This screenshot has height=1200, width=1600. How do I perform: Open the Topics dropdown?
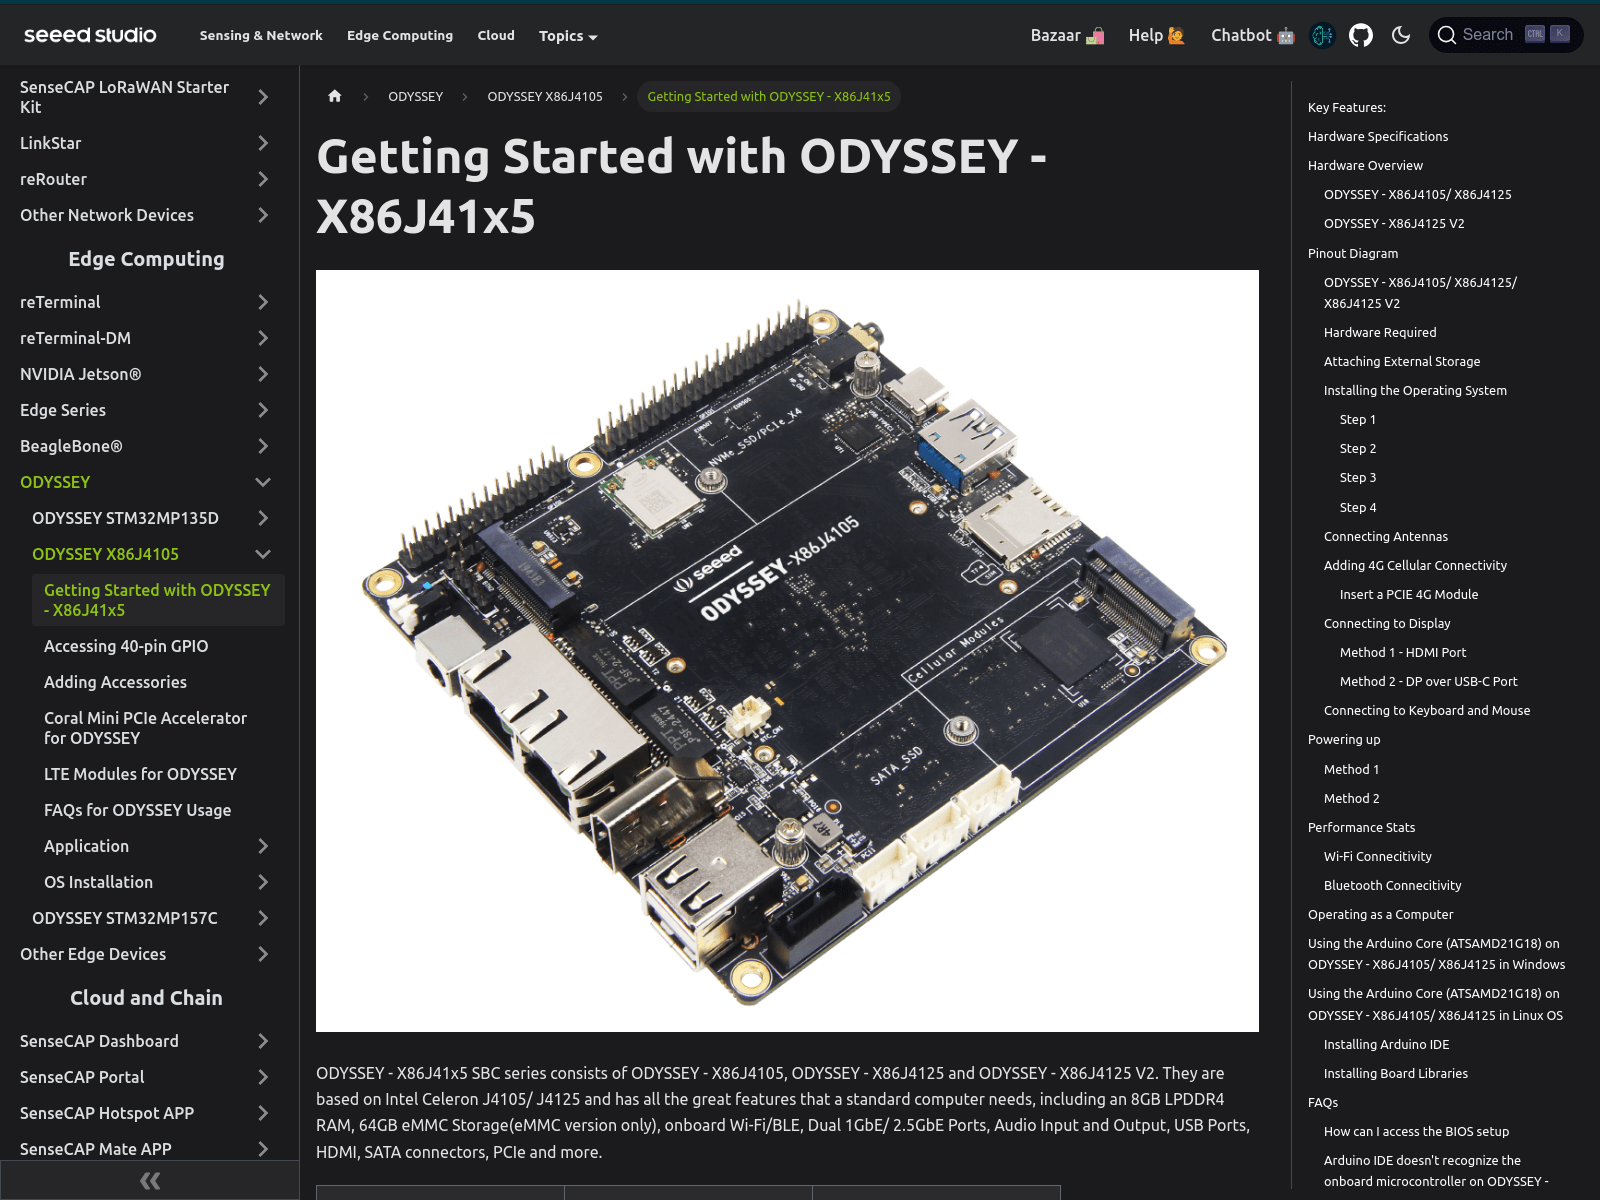[x=568, y=36]
